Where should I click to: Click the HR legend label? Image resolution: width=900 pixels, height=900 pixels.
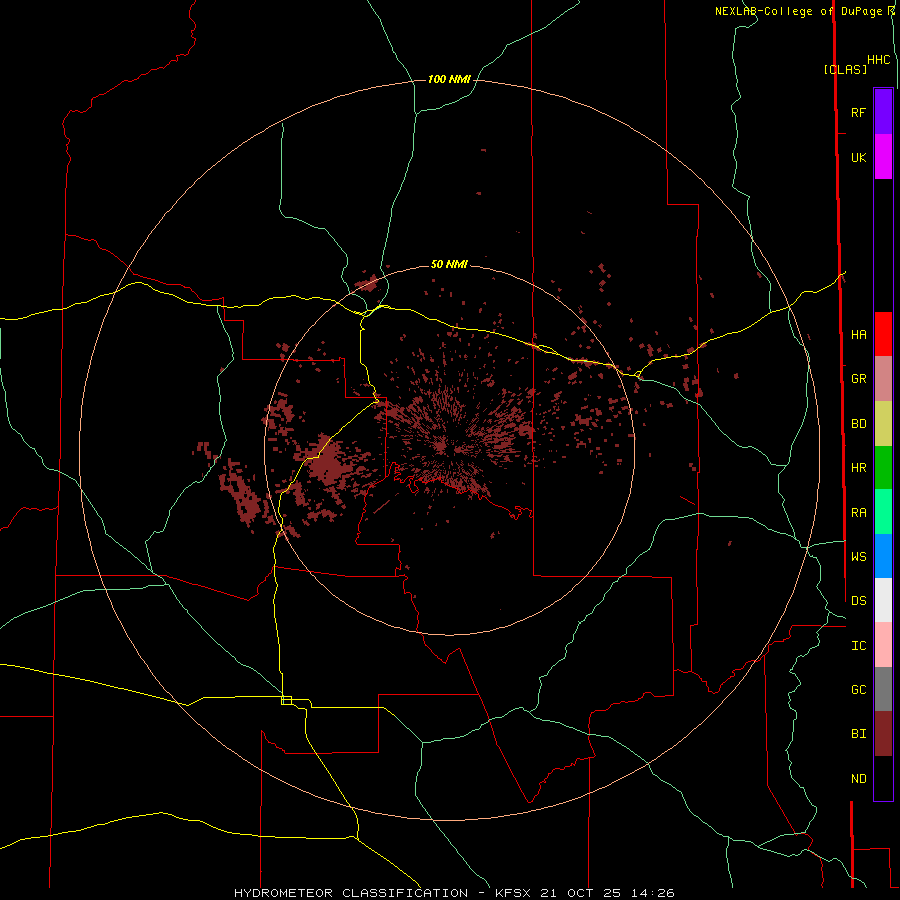858,468
